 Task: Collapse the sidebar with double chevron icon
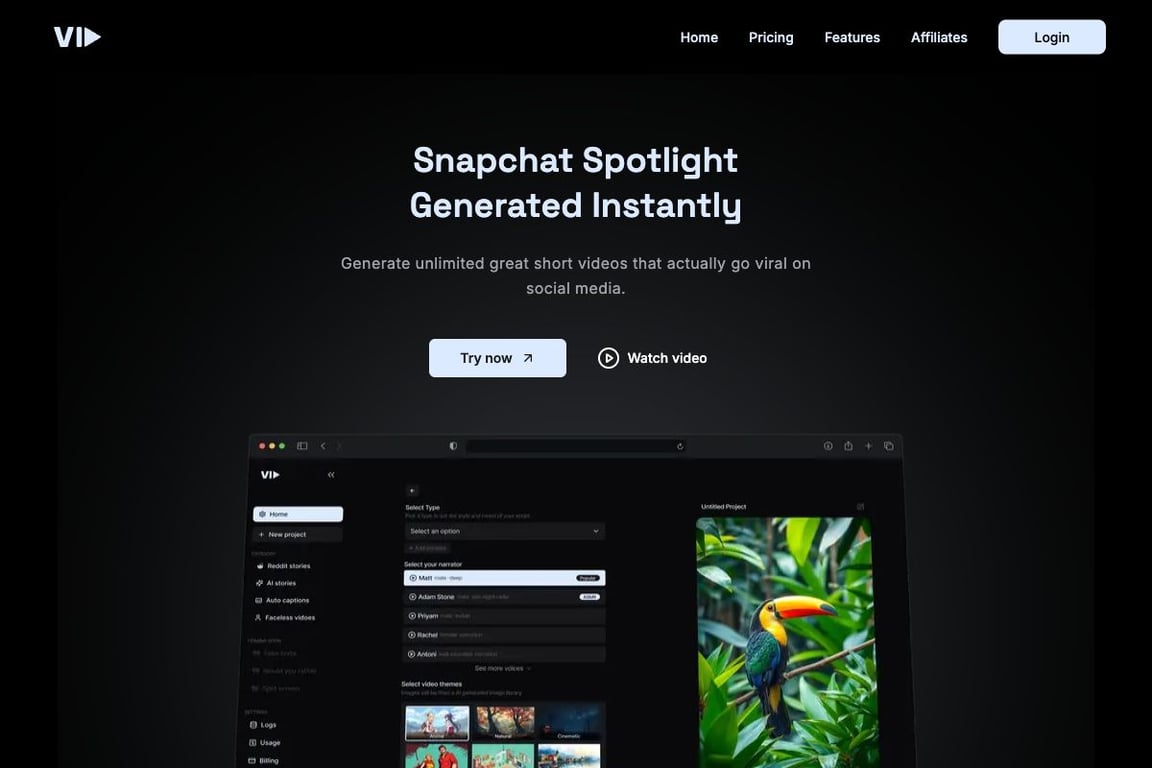(331, 475)
